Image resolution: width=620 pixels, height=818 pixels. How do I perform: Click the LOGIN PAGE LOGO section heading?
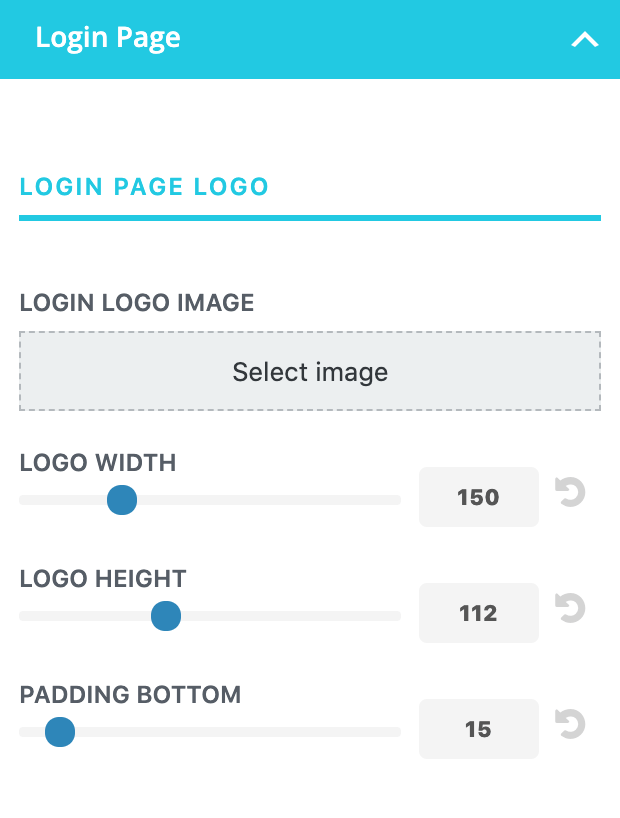tap(144, 187)
